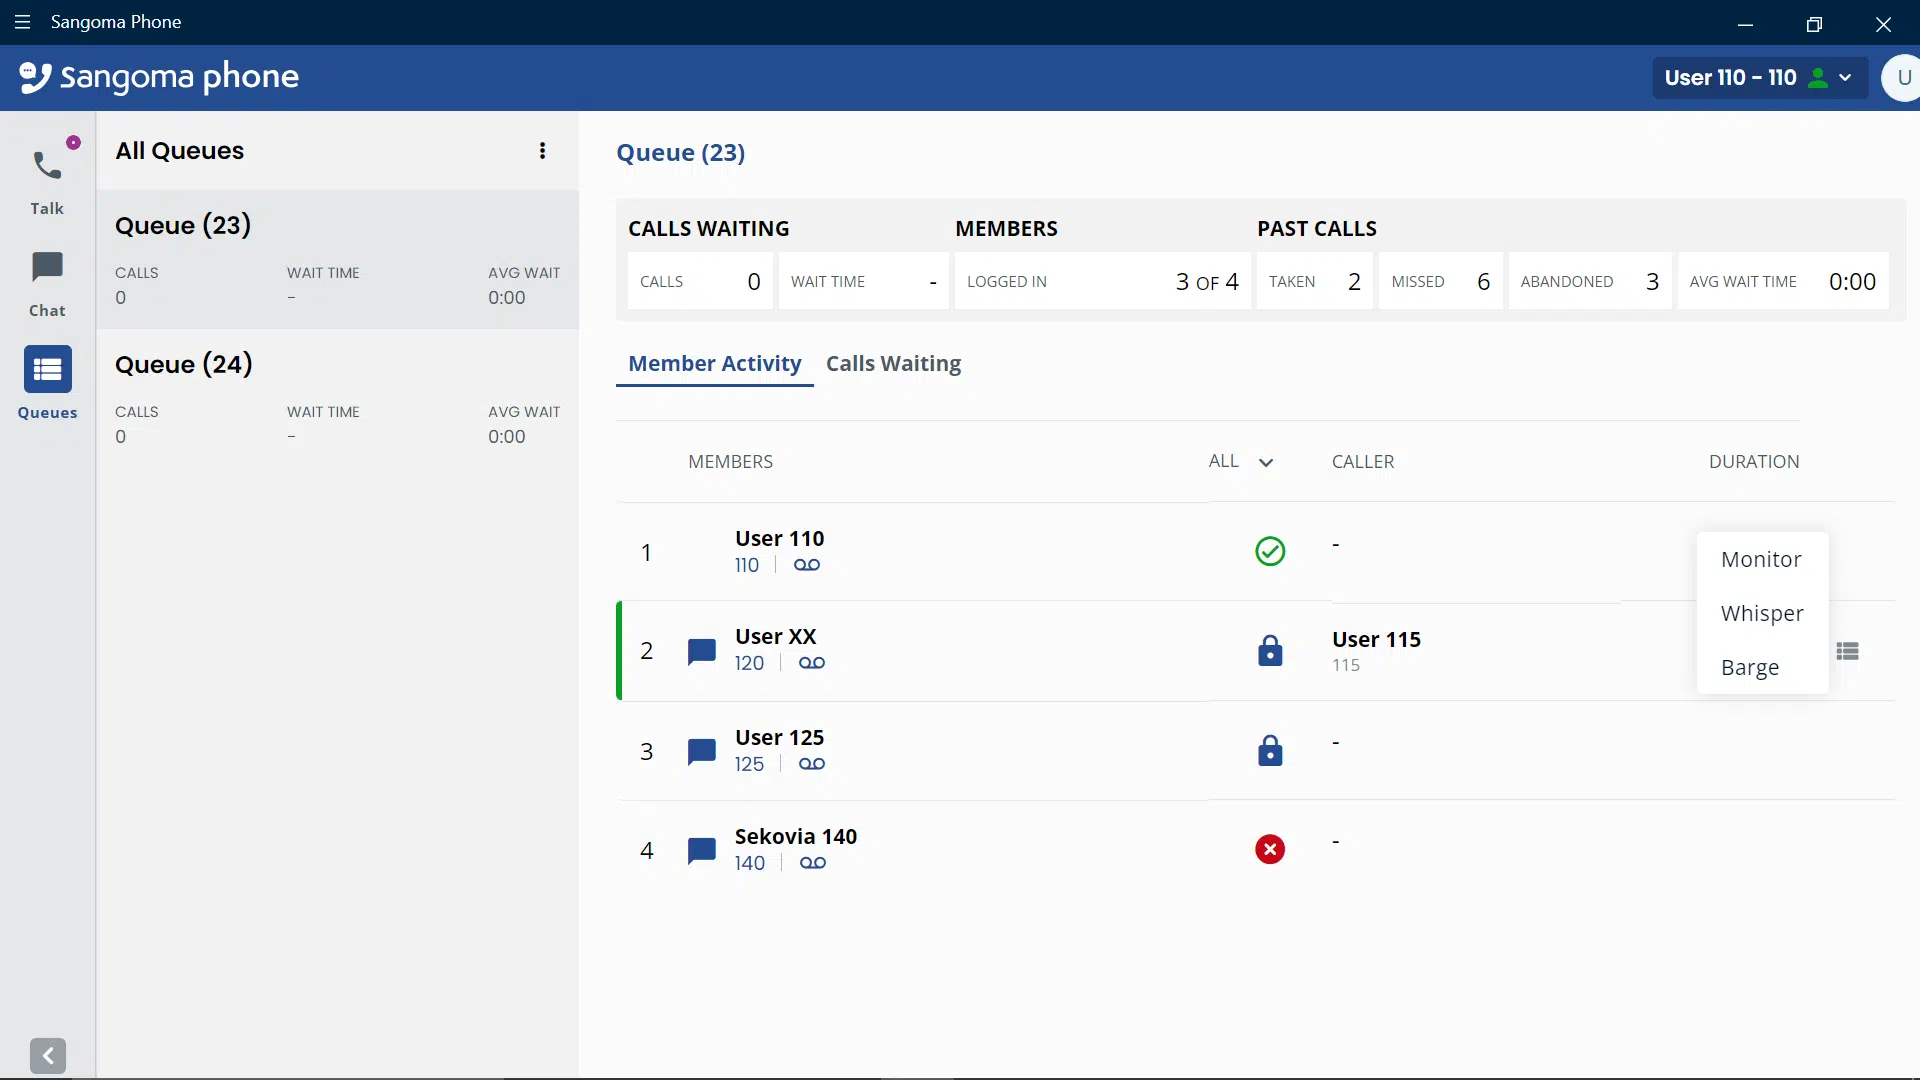The image size is (1920, 1080).
Task: Click lock status icon for User 125
Action: tap(1270, 750)
